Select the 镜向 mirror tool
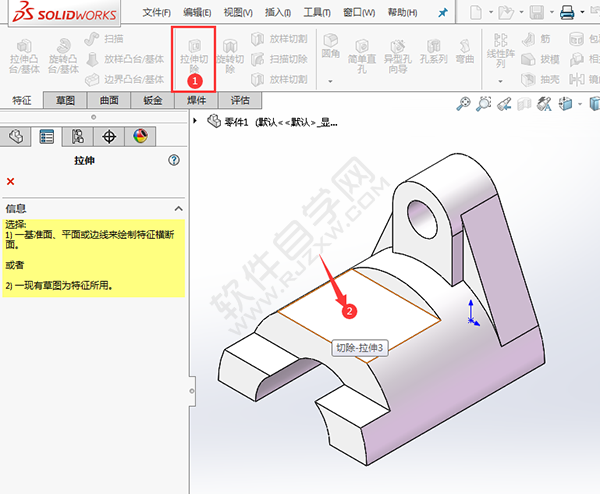600x494 pixels. (x=584, y=79)
